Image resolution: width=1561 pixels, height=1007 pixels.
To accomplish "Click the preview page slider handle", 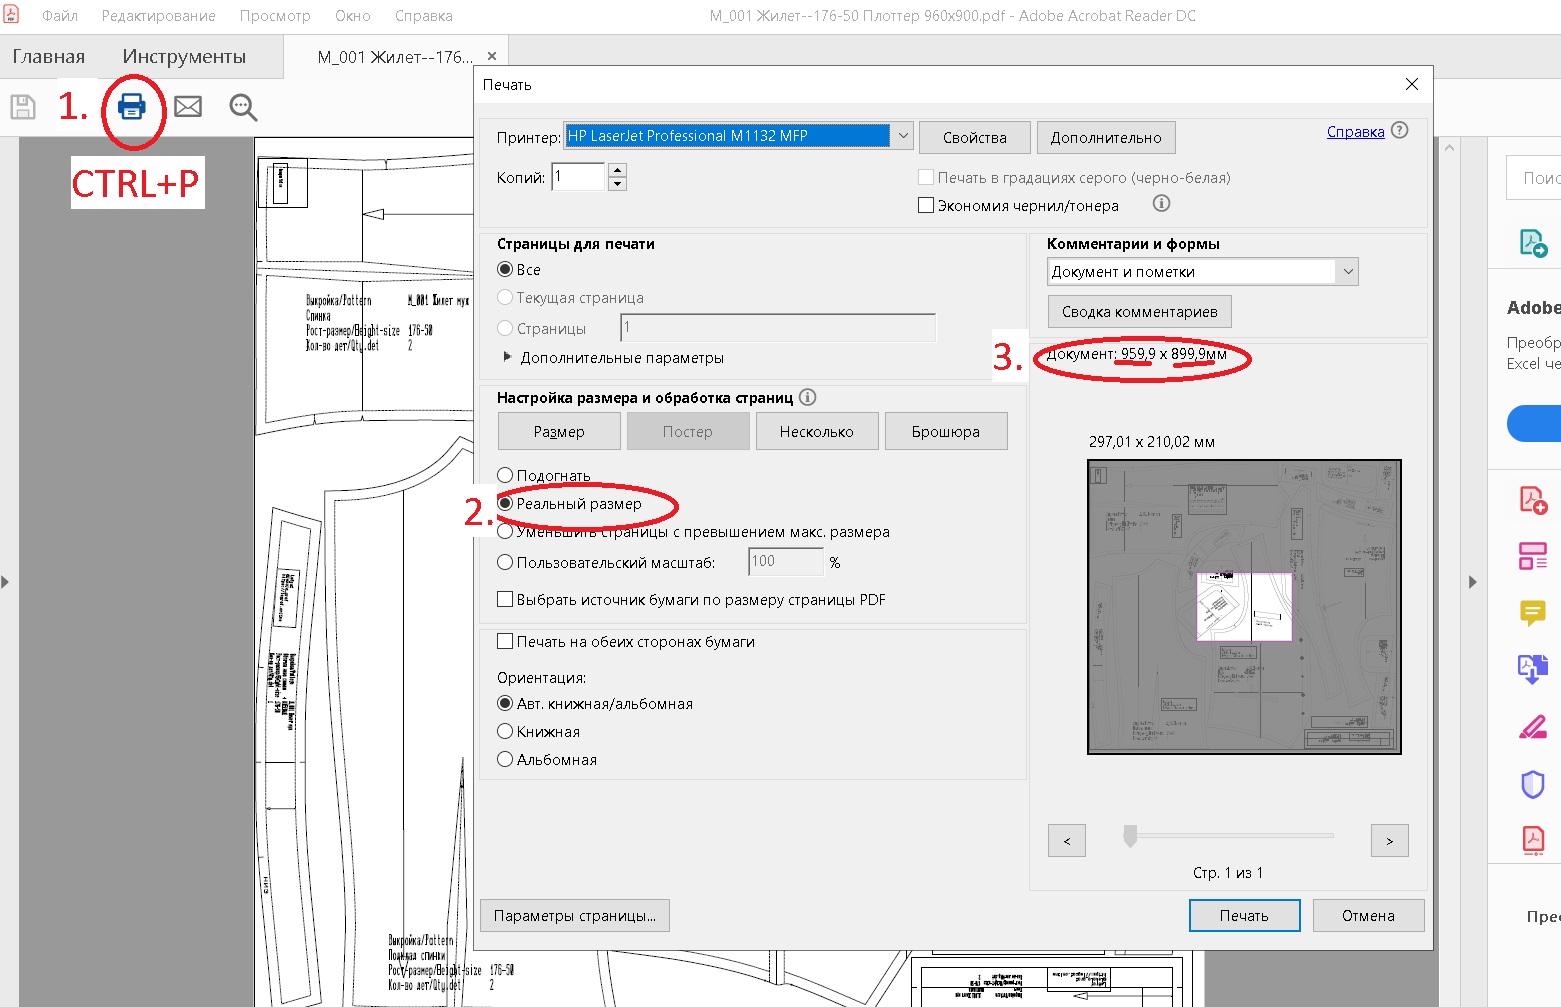I will [1130, 836].
